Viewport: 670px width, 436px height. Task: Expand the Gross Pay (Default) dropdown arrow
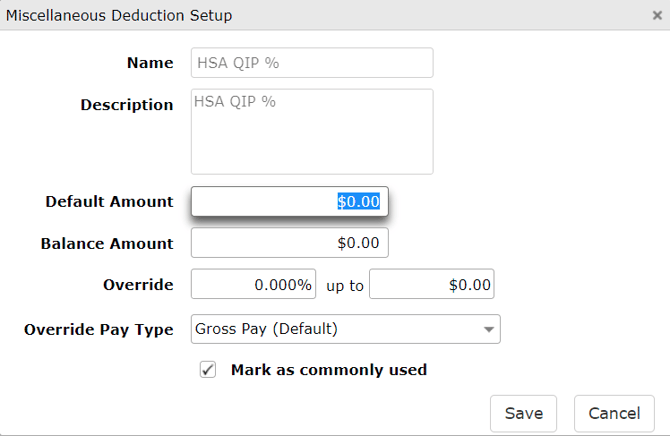click(x=488, y=329)
